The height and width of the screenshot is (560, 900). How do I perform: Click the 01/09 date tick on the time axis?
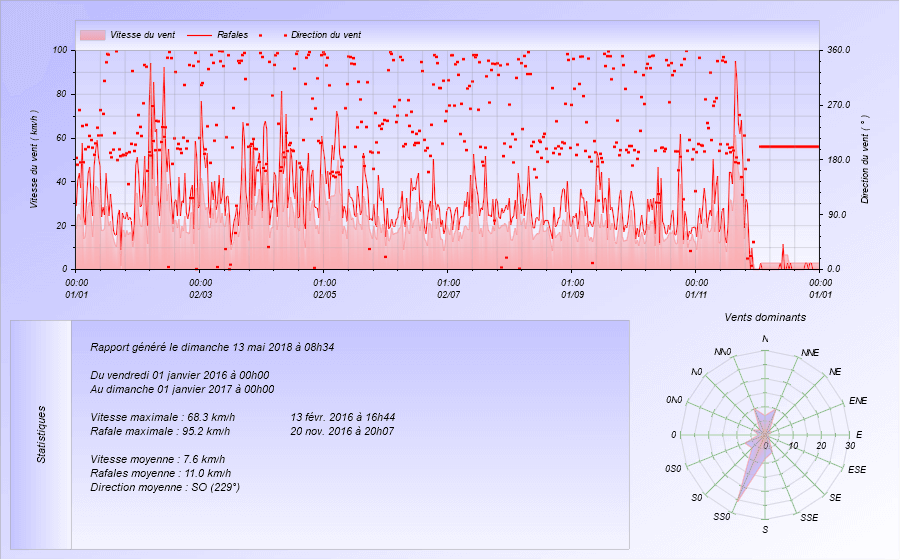pyautogui.click(x=573, y=295)
